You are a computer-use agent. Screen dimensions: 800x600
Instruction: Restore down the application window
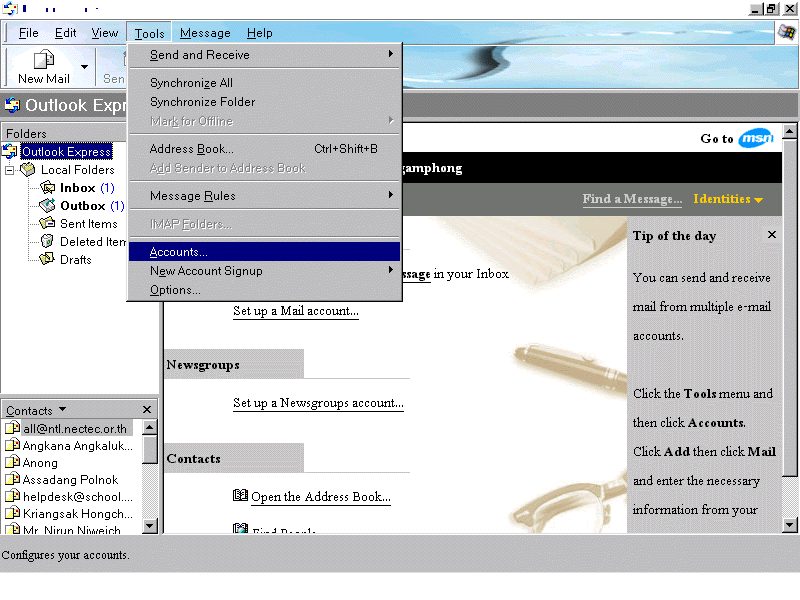(771, 9)
